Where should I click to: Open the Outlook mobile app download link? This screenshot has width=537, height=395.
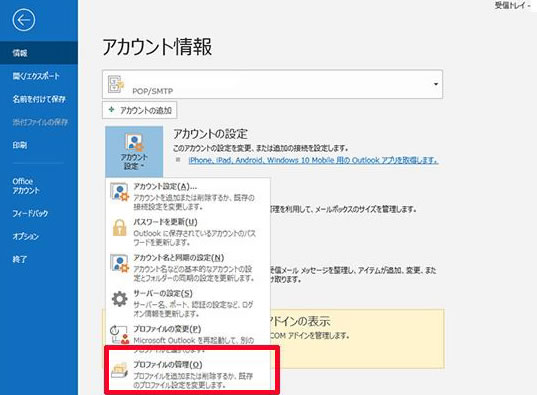coord(313,160)
